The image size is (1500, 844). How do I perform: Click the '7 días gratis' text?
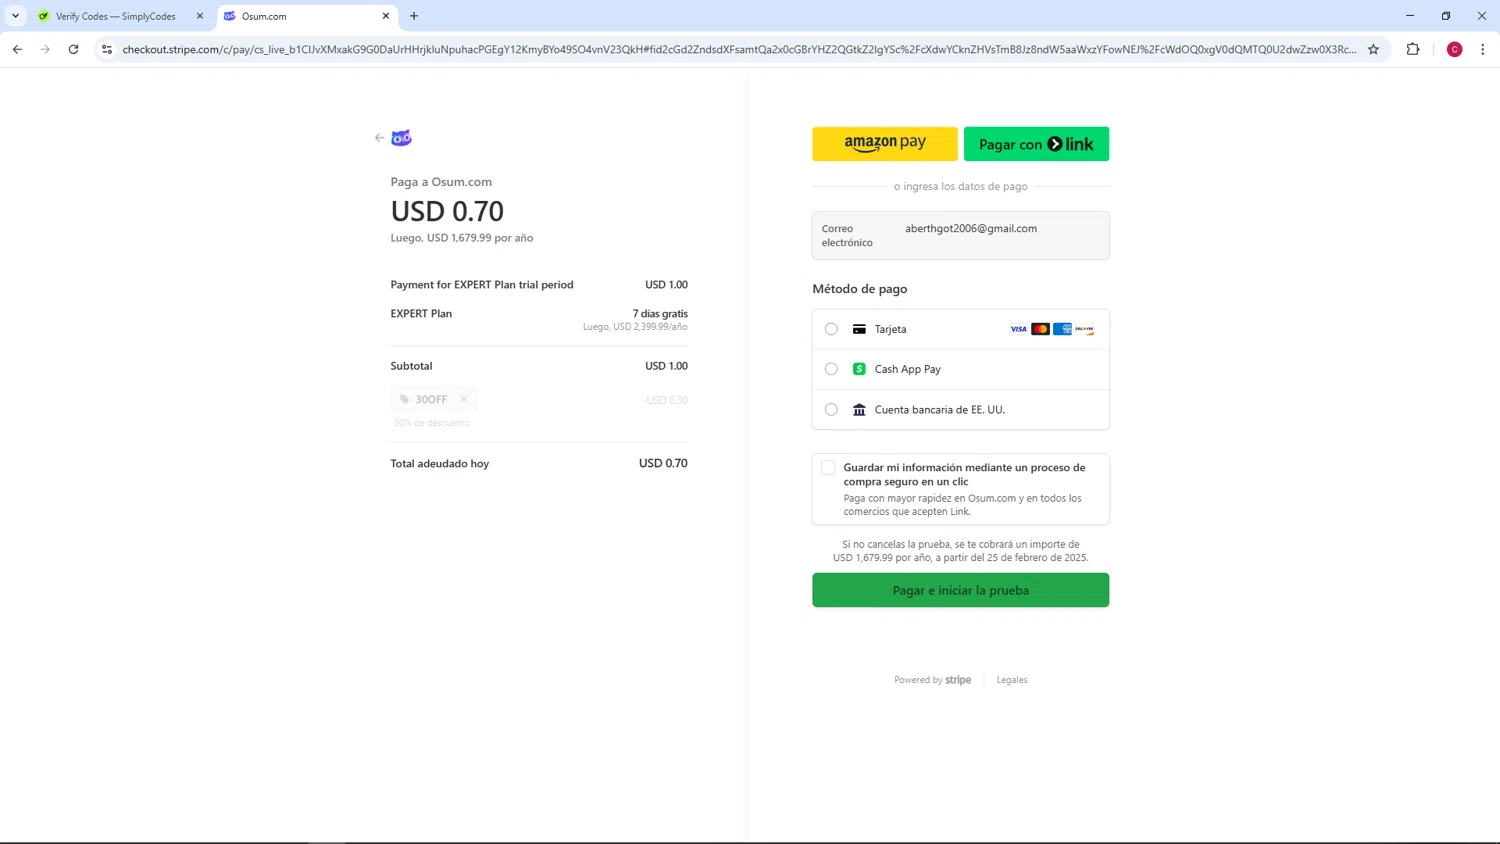[x=660, y=314]
